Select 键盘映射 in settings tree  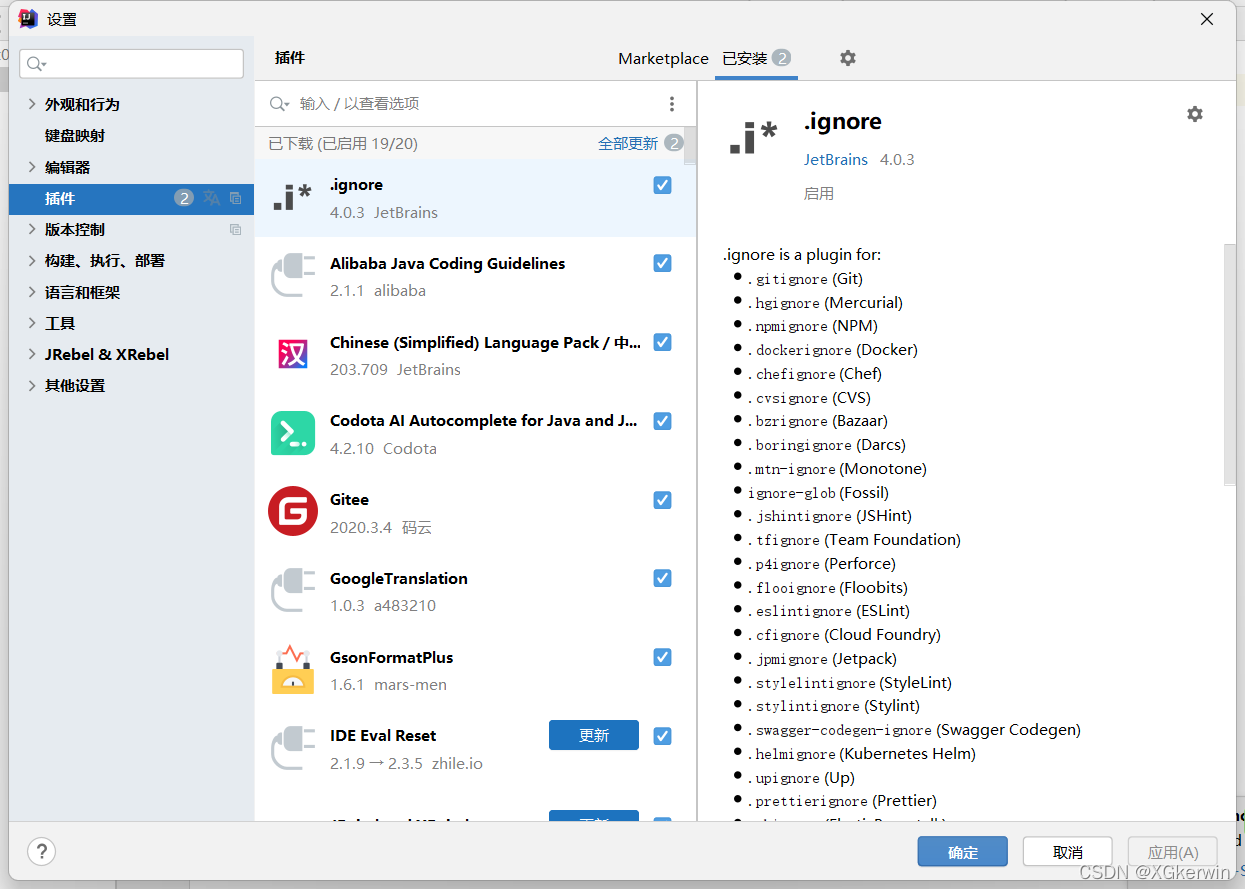point(75,135)
